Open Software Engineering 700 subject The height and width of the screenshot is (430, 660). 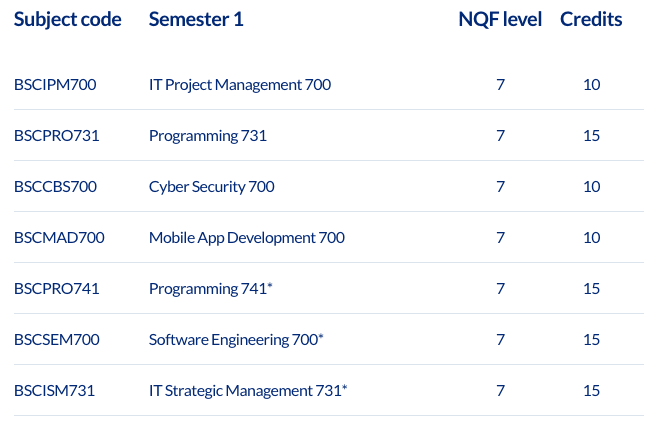point(236,340)
